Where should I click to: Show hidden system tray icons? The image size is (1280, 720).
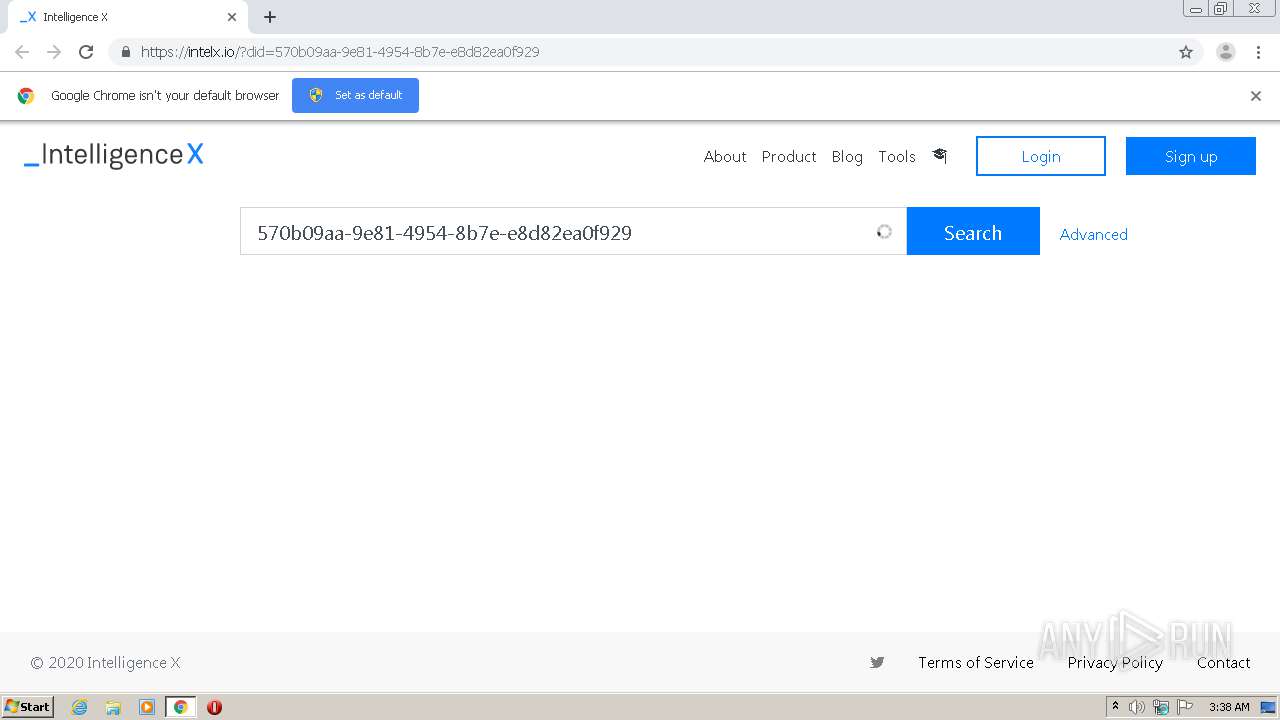(1115, 707)
